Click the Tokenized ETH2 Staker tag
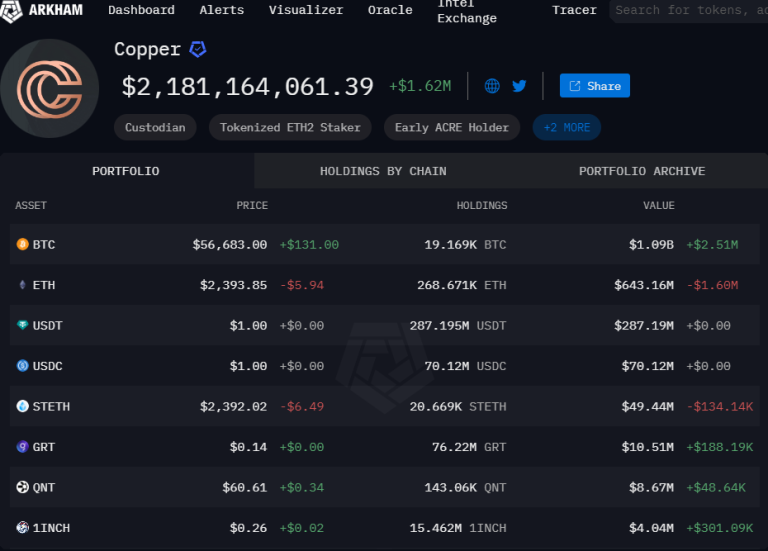The width and height of the screenshot is (768, 551). click(290, 127)
